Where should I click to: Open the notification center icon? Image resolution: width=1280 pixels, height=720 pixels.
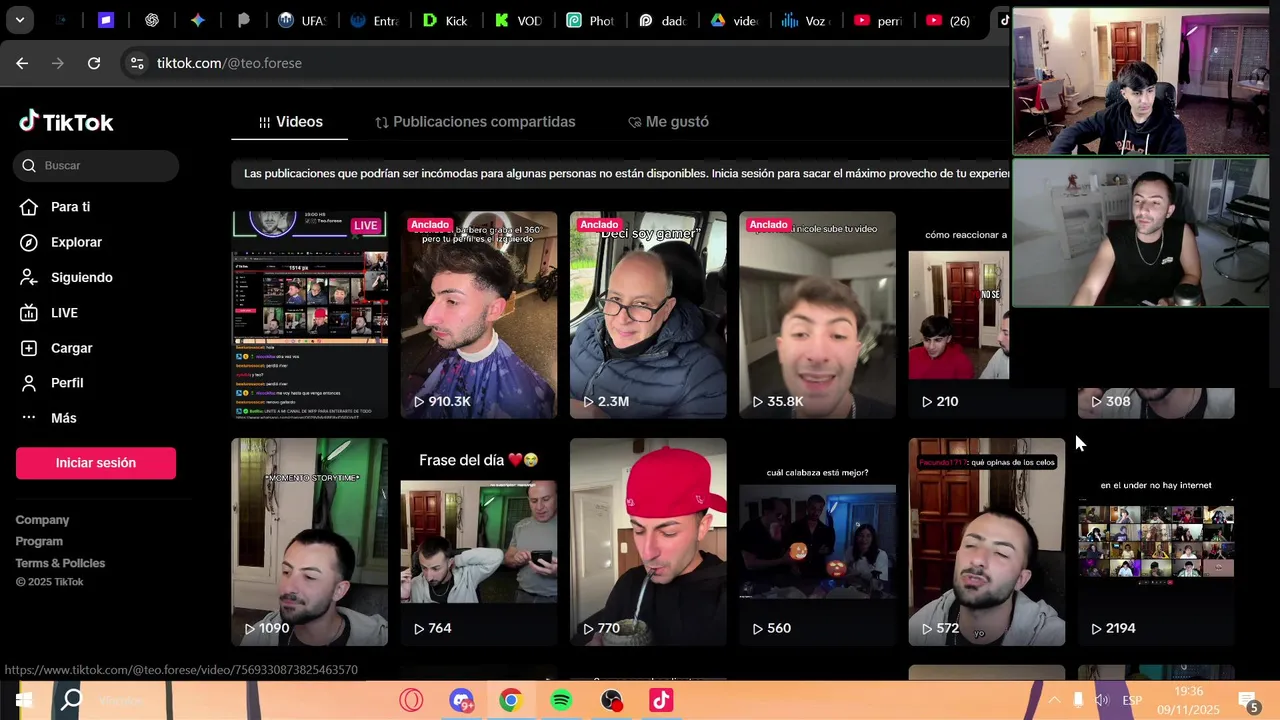pyautogui.click(x=1248, y=700)
